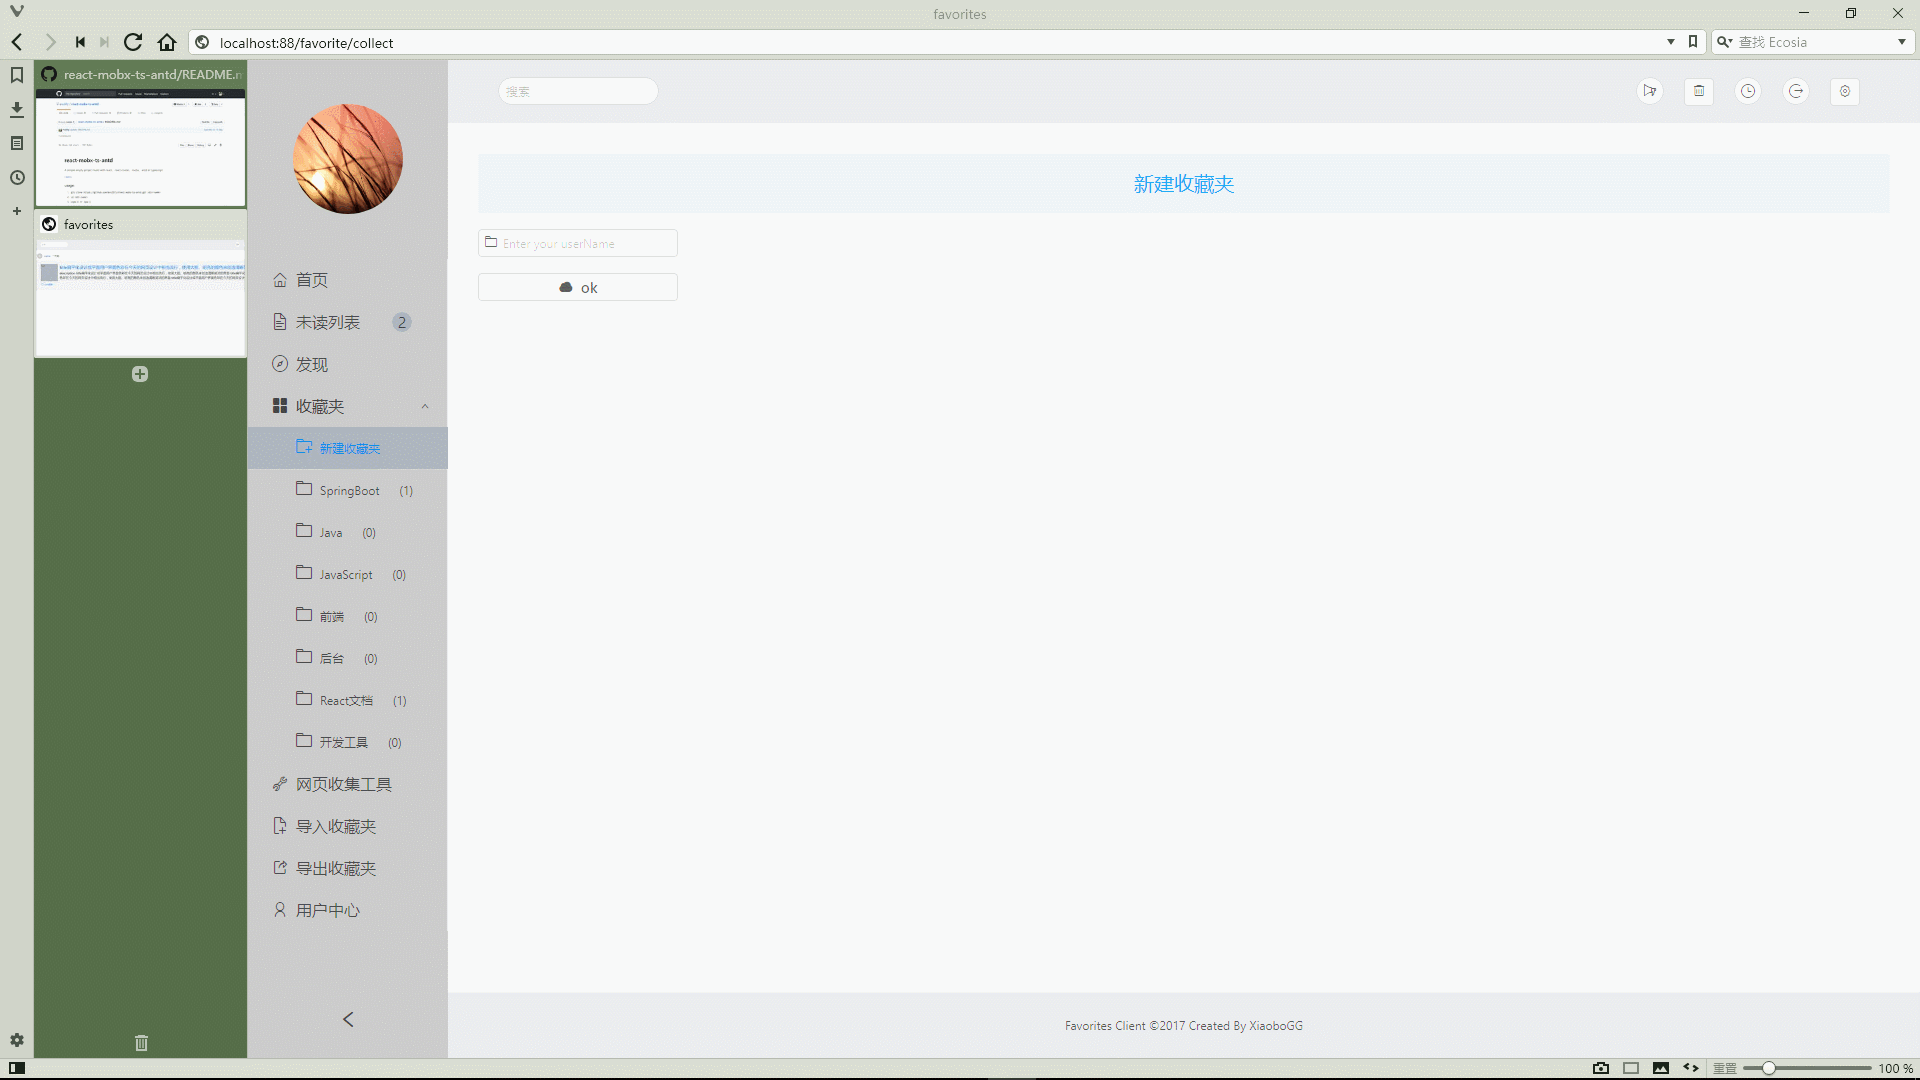Image resolution: width=1920 pixels, height=1080 pixels.
Task: Toggle images display in status bar
Action: (1661, 1068)
